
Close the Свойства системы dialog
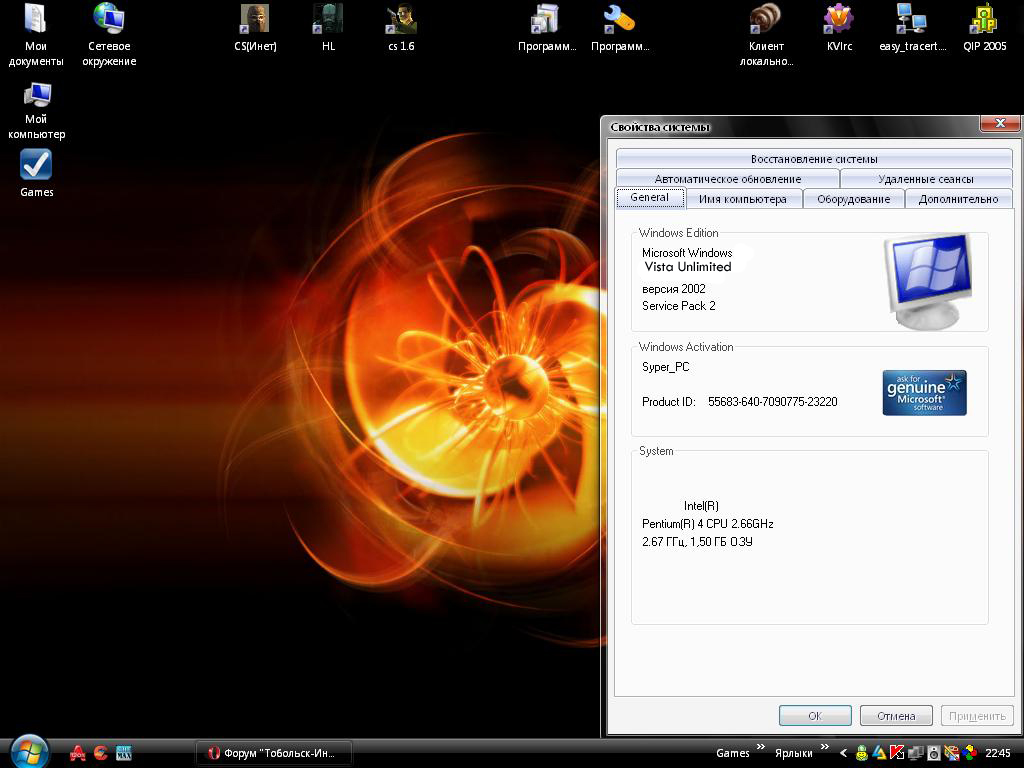pyautogui.click(x=1000, y=123)
